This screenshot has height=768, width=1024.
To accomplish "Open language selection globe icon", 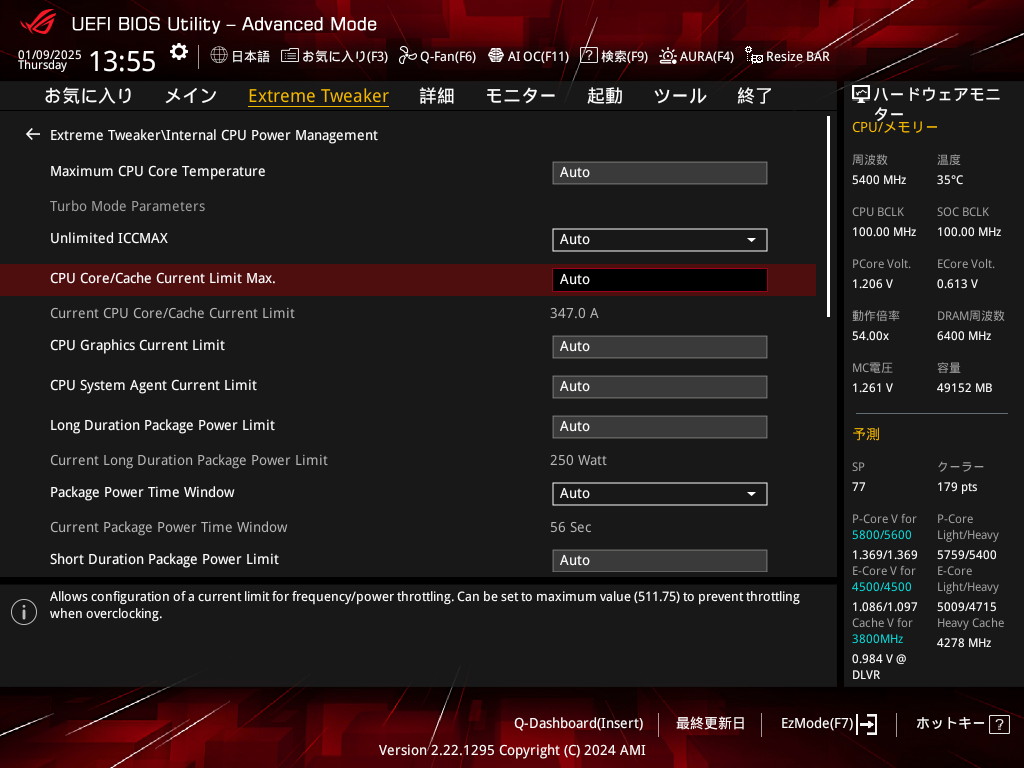I will pos(219,56).
